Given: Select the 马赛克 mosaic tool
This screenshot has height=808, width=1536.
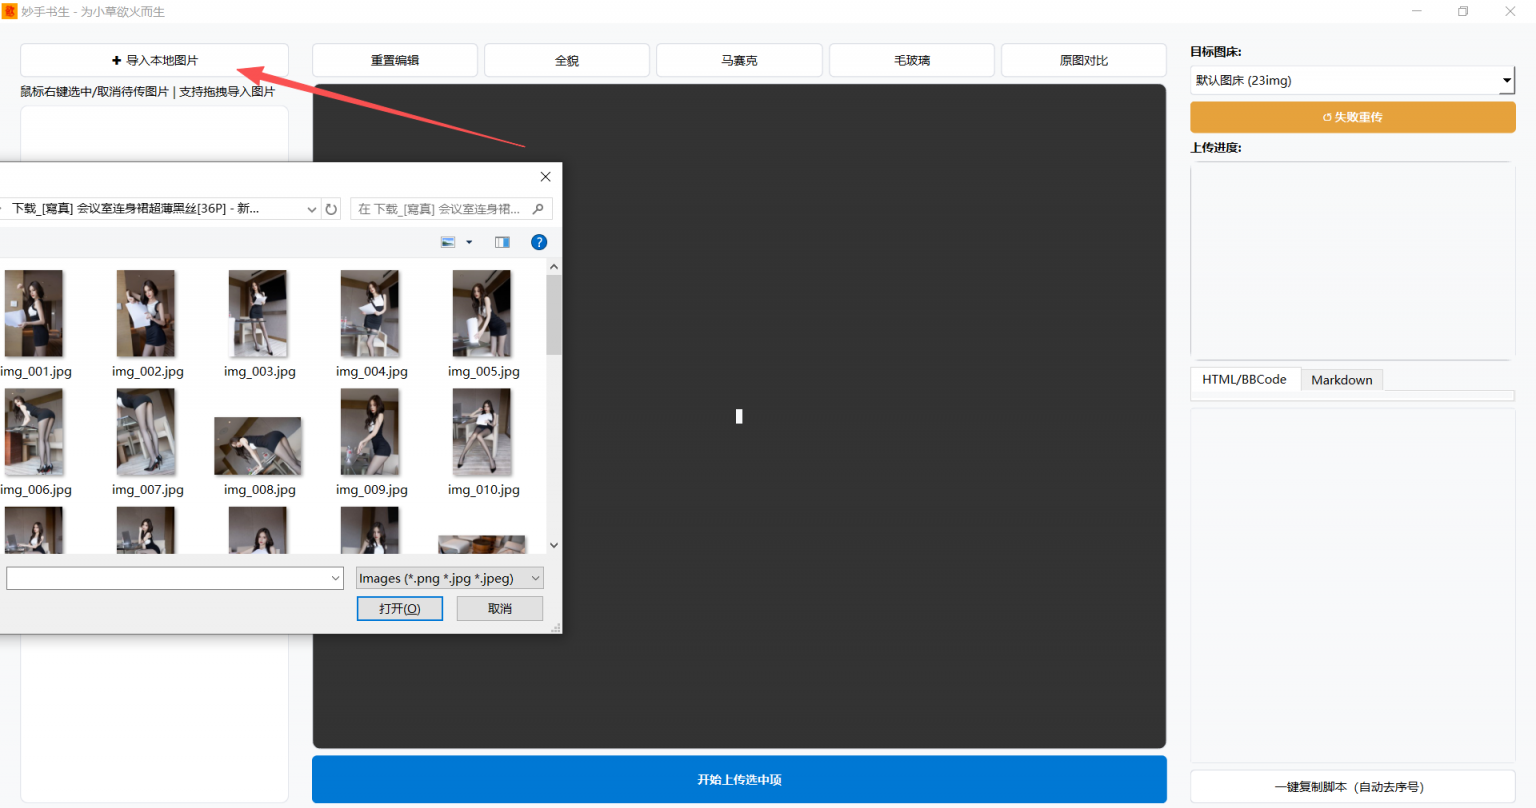Looking at the screenshot, I should pos(739,60).
